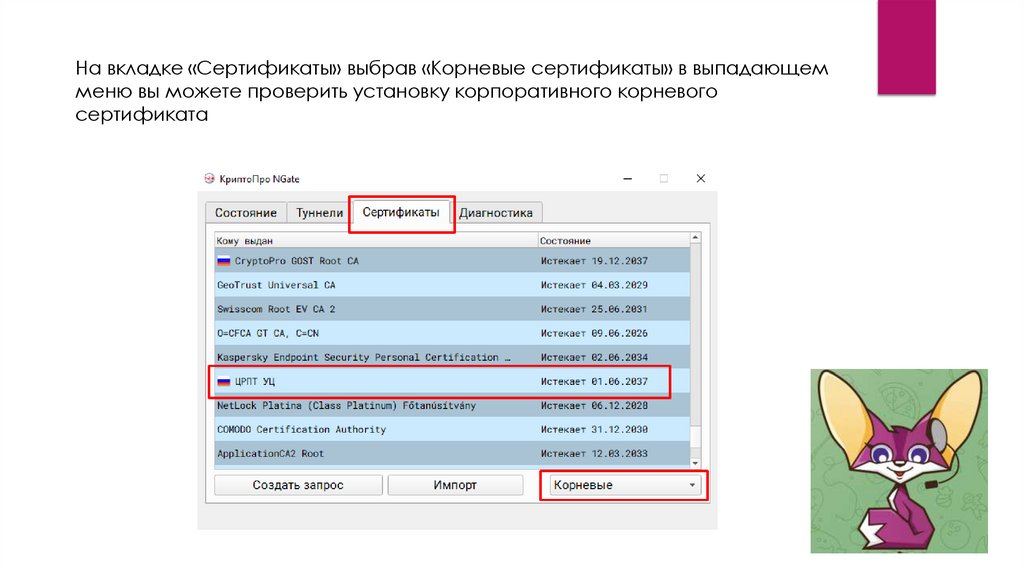Select the Swisscom Root EV CA 2 row
1024x574 pixels.
452,309
